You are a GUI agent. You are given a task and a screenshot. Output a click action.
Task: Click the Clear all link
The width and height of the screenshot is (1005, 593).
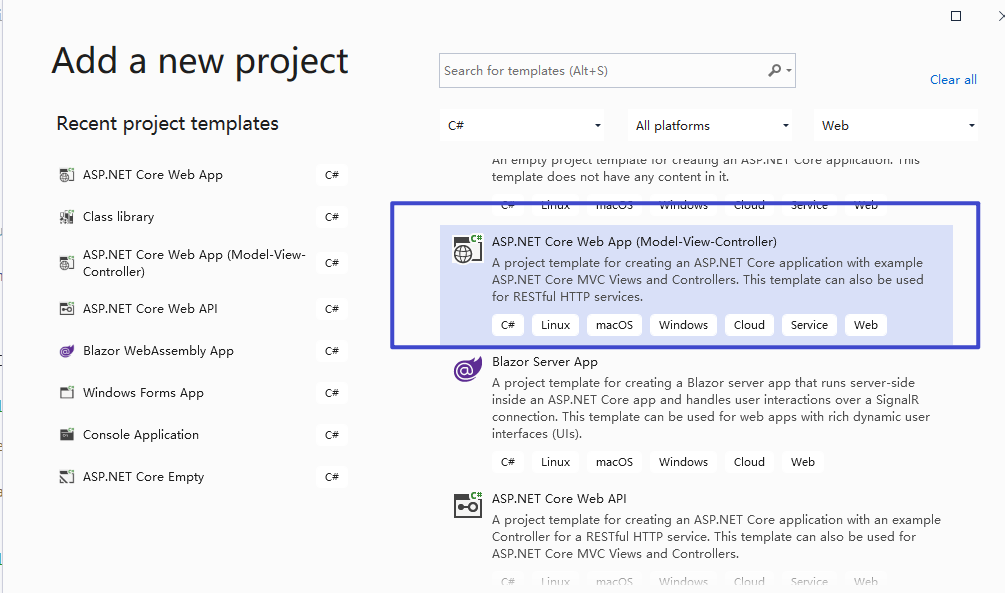click(x=953, y=79)
